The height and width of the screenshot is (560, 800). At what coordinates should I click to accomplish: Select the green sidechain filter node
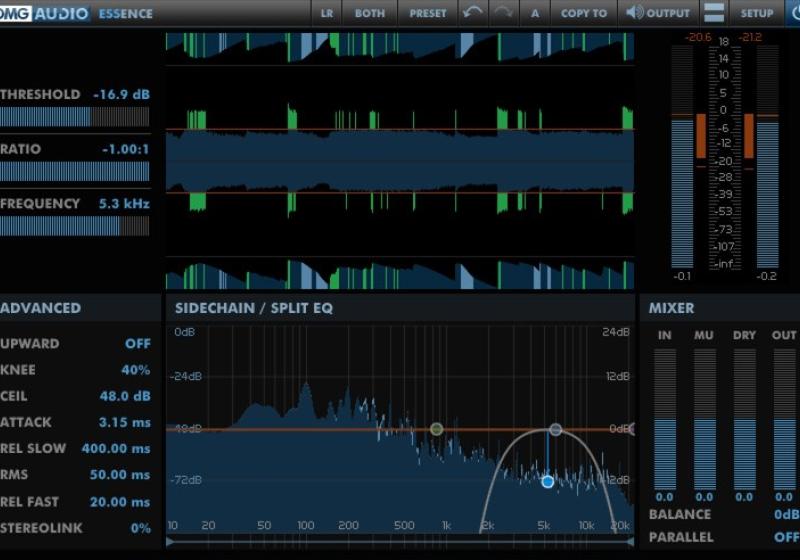436,429
